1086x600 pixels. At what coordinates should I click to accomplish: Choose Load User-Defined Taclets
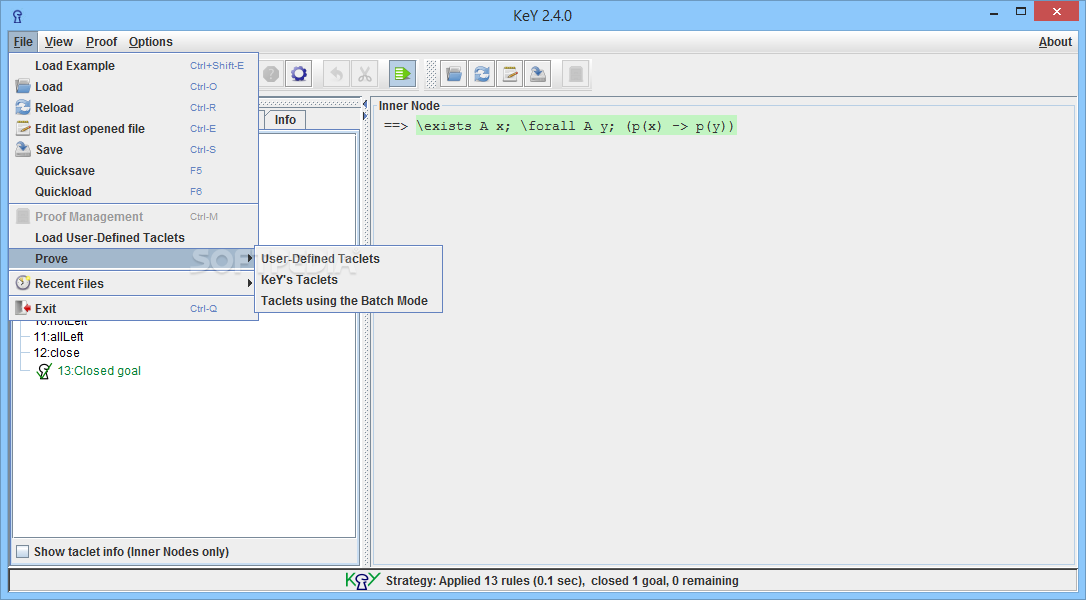tap(134, 238)
